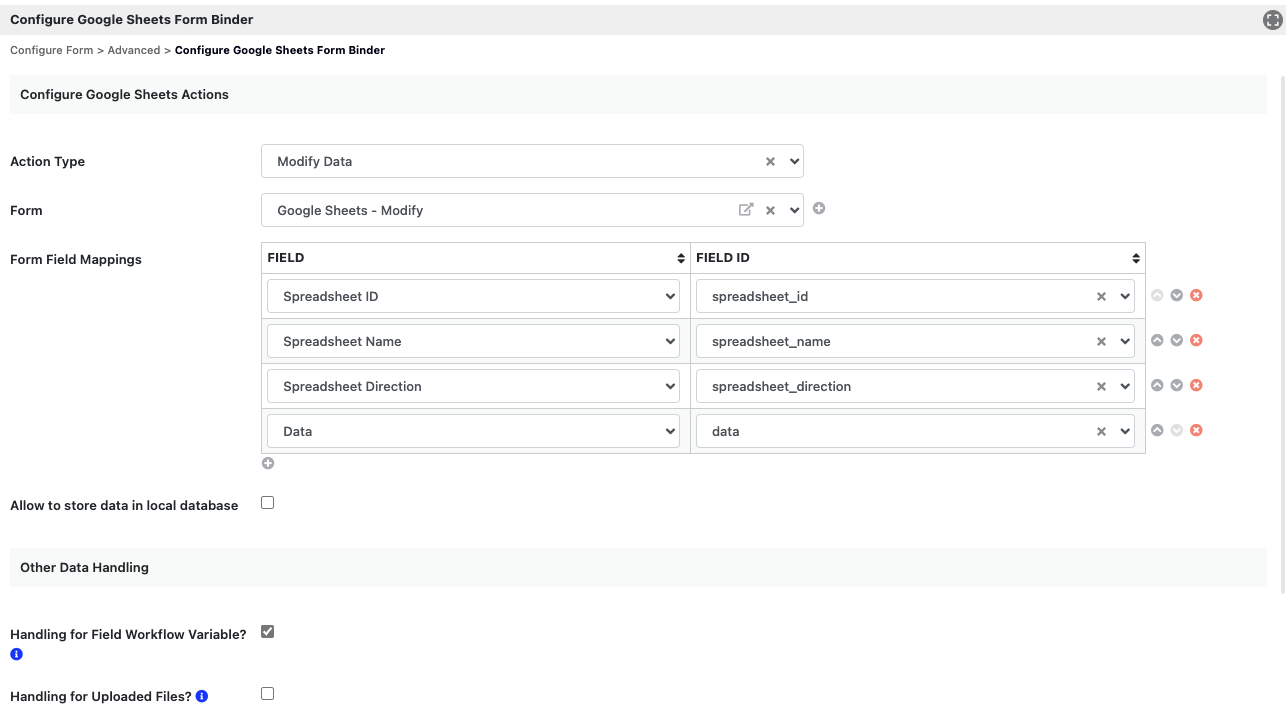The width and height of the screenshot is (1286, 727).
Task: Delete the Spreadsheet Name mapping row
Action: (x=1196, y=340)
